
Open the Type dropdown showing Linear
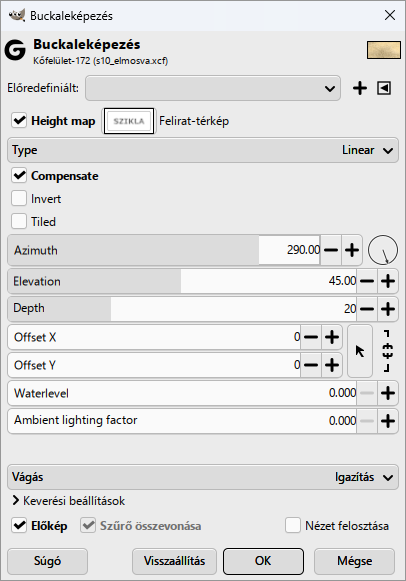pos(203,150)
